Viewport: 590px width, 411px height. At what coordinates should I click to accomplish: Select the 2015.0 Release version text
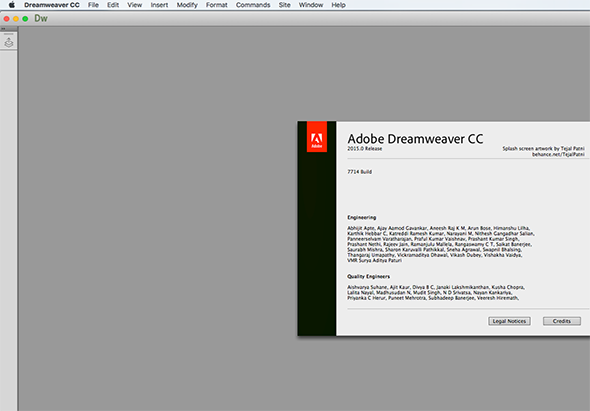[x=365, y=149]
